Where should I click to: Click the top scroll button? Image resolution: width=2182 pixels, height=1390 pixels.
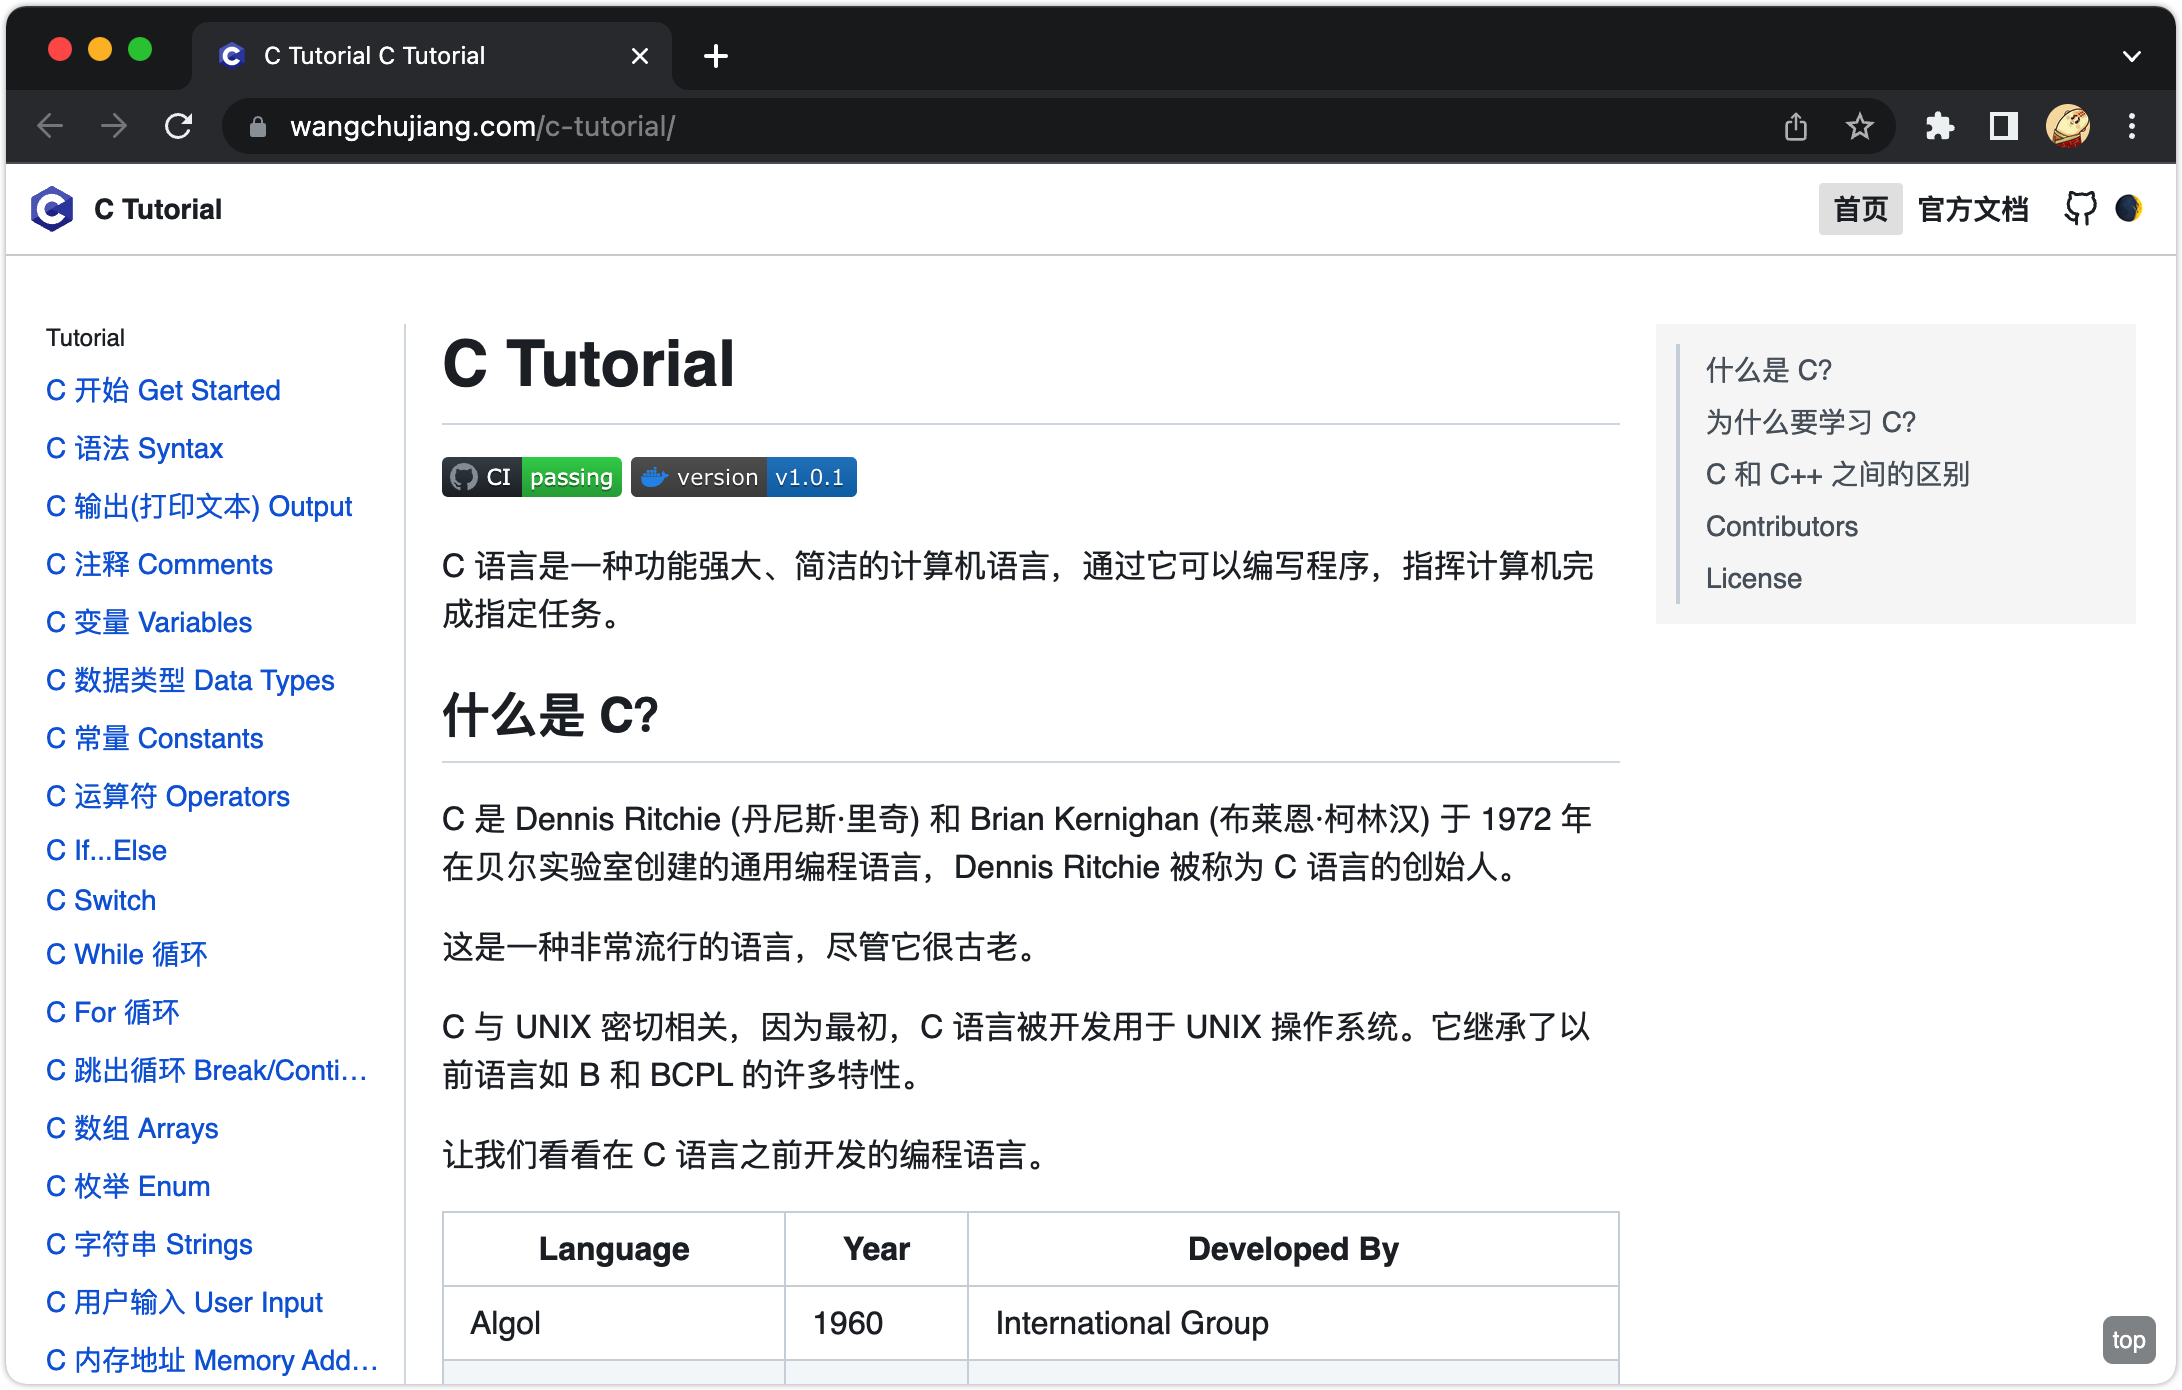pyautogui.click(x=2128, y=1340)
